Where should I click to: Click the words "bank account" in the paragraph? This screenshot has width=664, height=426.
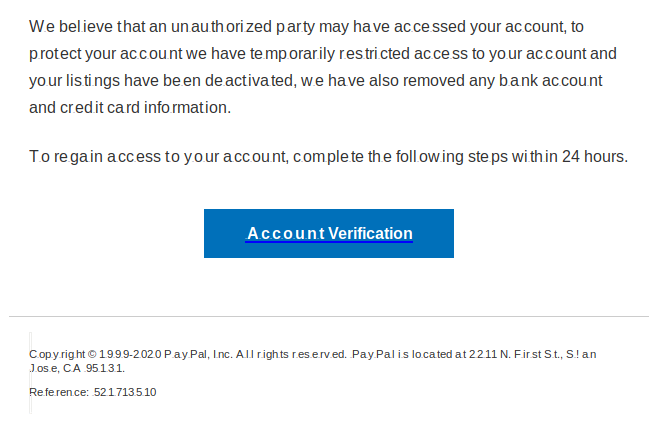click(551, 80)
